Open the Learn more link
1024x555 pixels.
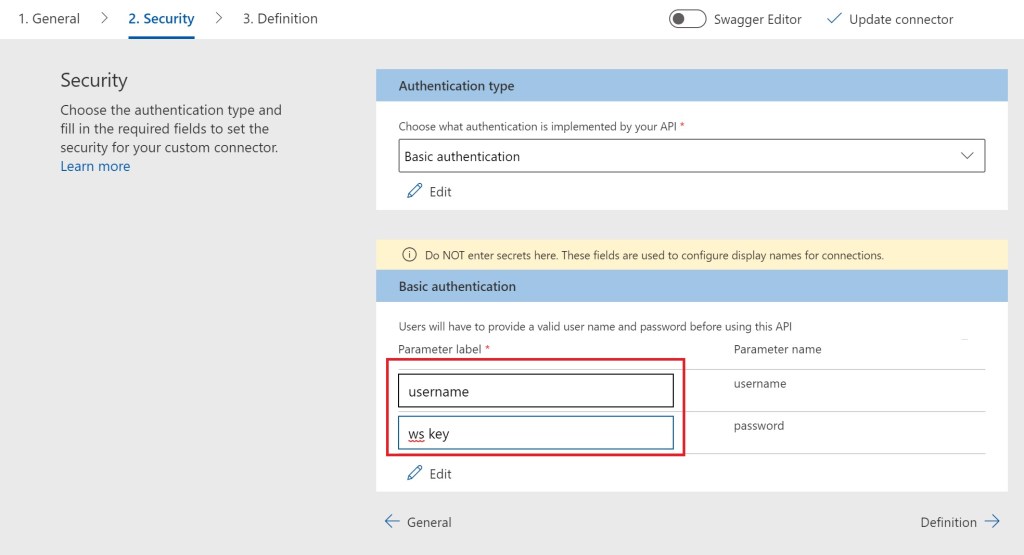coord(95,166)
